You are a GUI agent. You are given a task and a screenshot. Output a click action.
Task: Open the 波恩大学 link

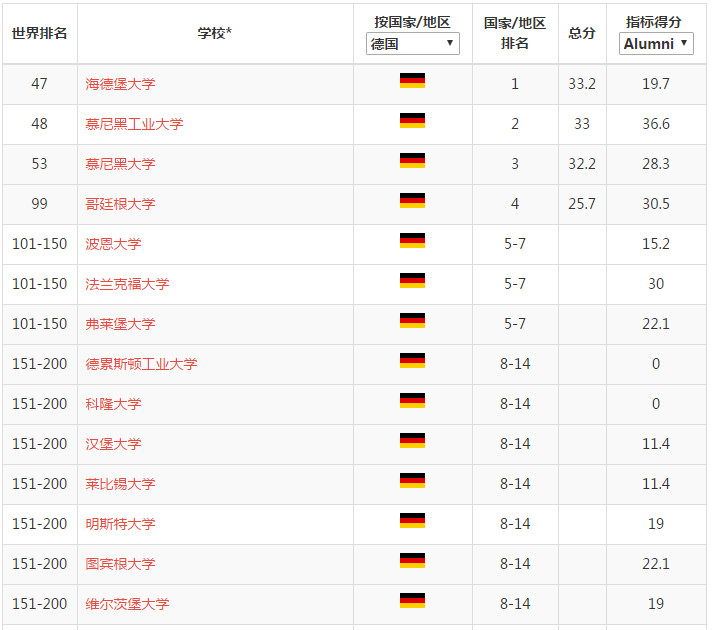point(114,244)
